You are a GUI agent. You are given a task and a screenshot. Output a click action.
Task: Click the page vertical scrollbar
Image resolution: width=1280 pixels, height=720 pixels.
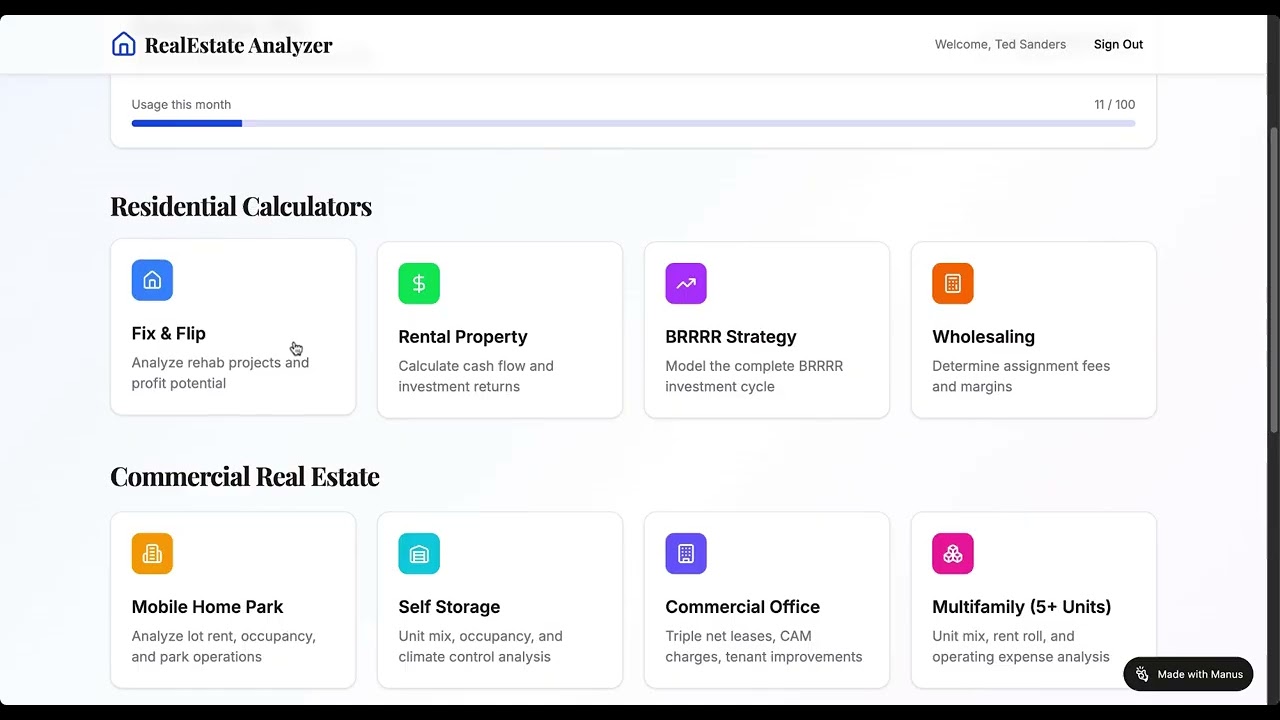click(x=1273, y=280)
